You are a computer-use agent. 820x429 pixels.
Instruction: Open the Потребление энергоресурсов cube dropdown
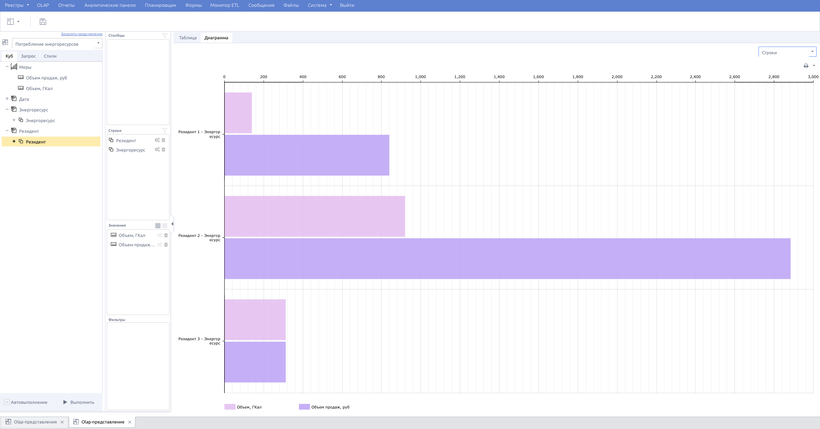[x=57, y=44]
